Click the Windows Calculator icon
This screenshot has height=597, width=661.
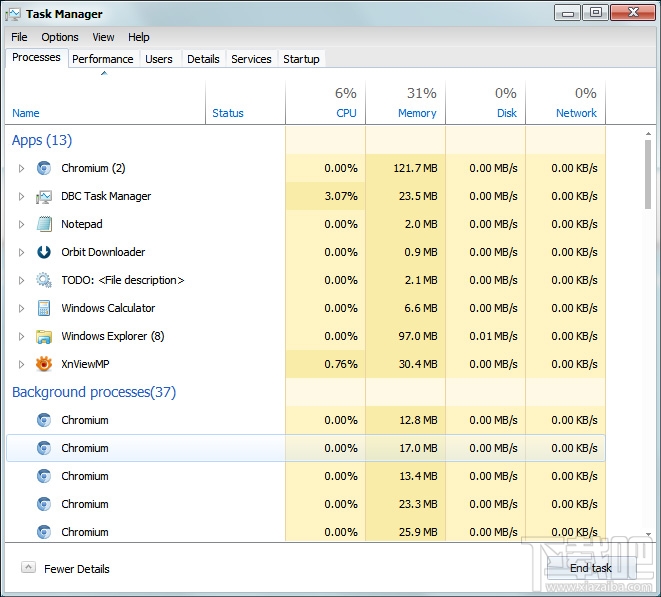(x=44, y=308)
